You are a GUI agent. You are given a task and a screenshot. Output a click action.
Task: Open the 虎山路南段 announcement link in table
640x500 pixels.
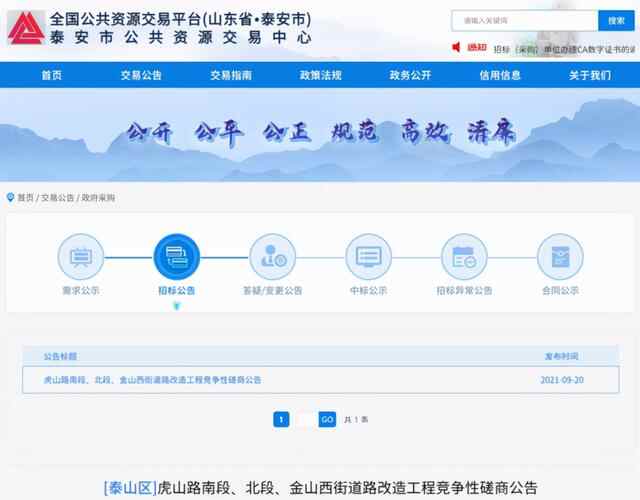[x=152, y=380]
